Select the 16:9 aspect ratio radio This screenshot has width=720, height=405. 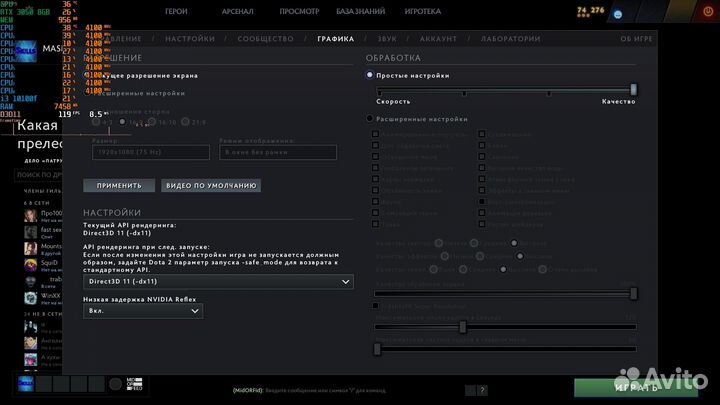coord(123,122)
